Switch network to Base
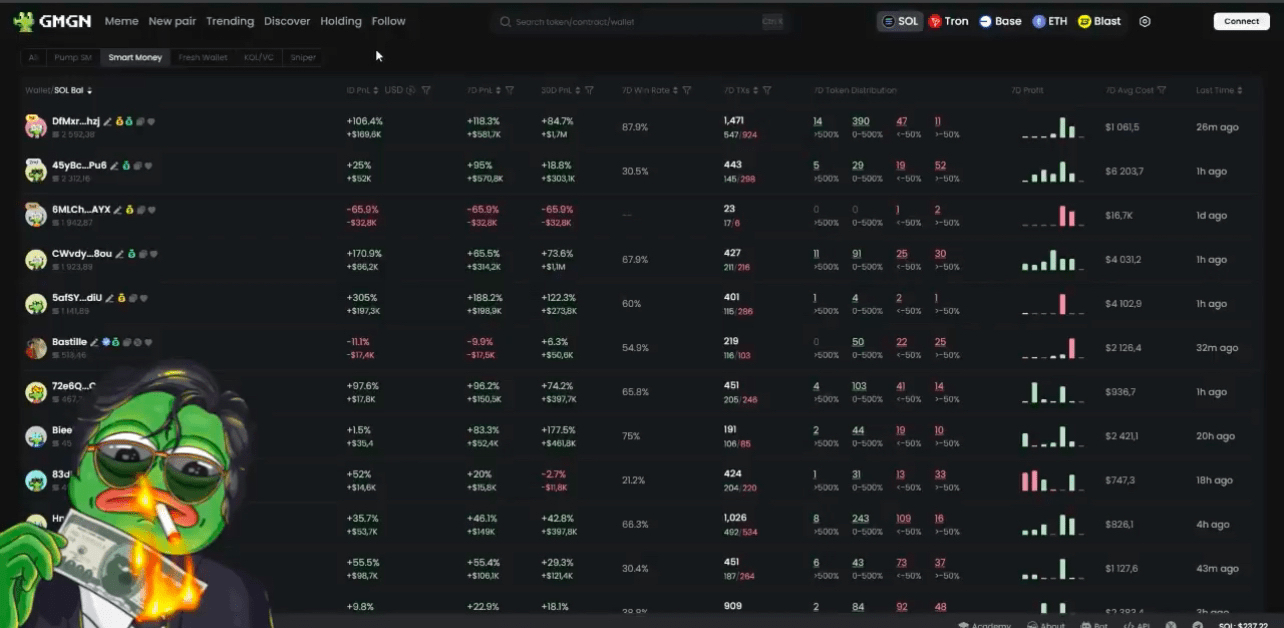Screen dimensions: 1284x628 (x=1000, y=21)
